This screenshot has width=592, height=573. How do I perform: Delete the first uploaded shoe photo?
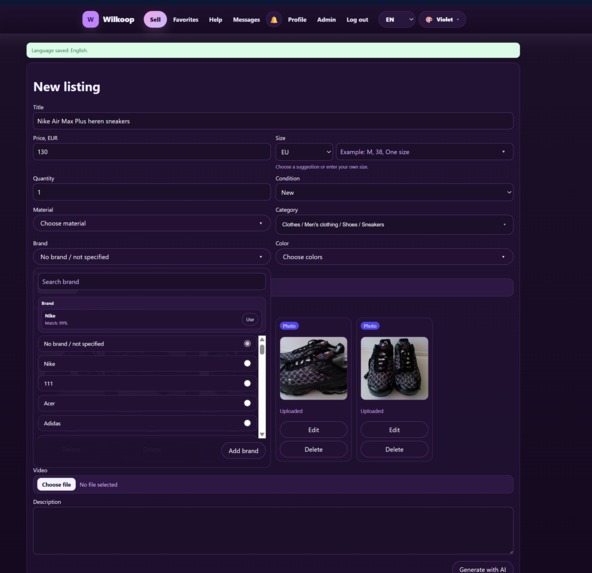point(313,450)
